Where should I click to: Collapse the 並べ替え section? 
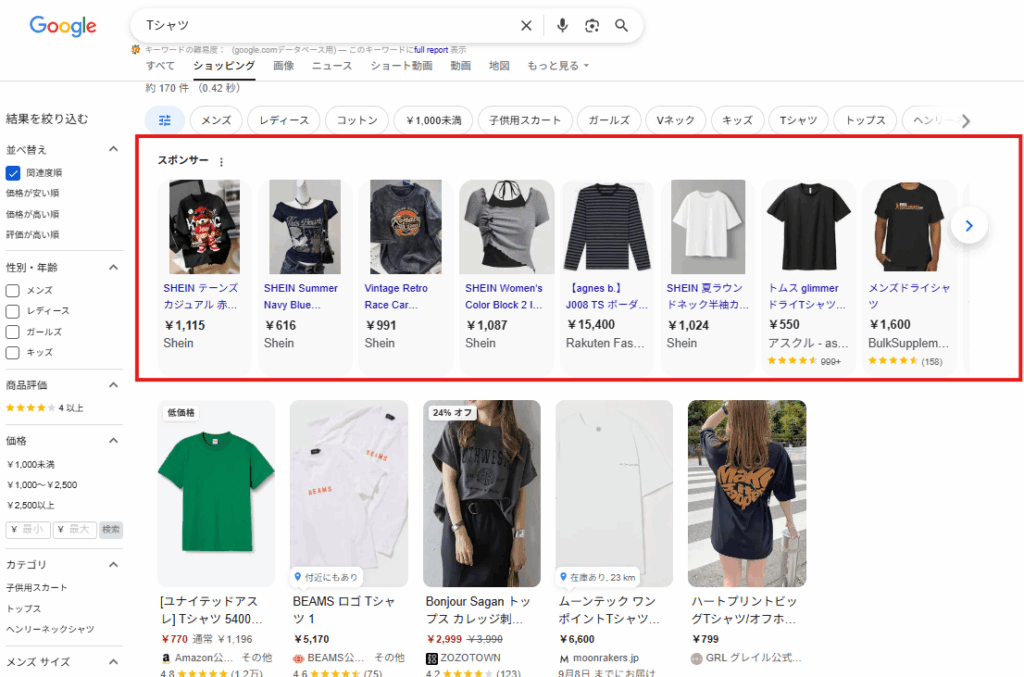(x=114, y=150)
